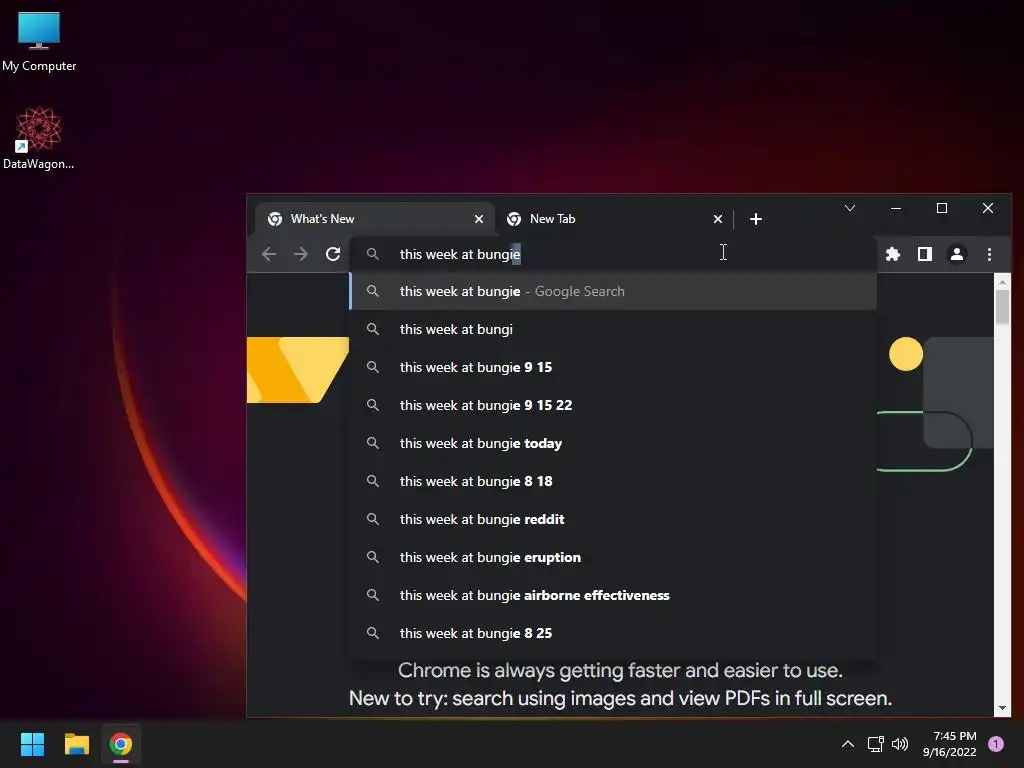Viewport: 1024px width, 768px height.
Task: Pick 'this week at bungie reddit' suggestion
Action: tap(613, 519)
